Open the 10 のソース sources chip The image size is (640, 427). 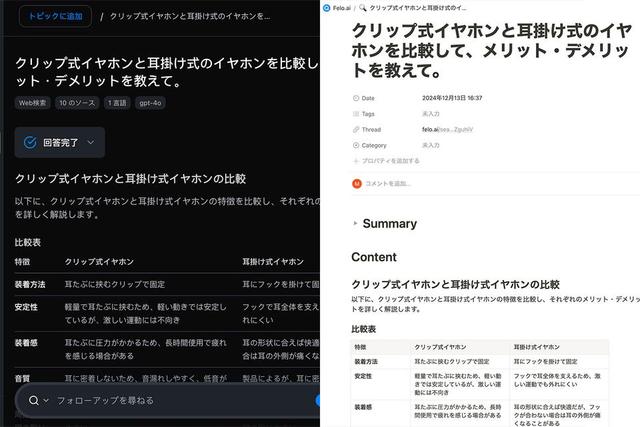click(x=77, y=103)
